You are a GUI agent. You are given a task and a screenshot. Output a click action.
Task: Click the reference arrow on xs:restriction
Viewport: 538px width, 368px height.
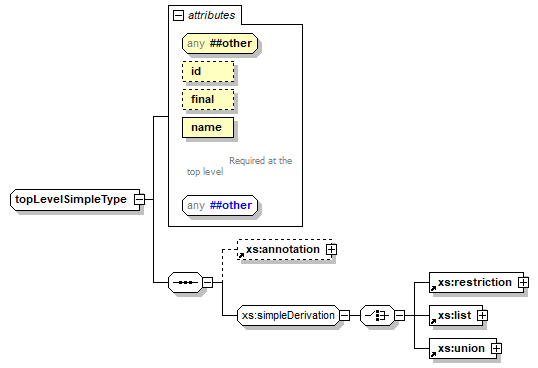[433, 288]
